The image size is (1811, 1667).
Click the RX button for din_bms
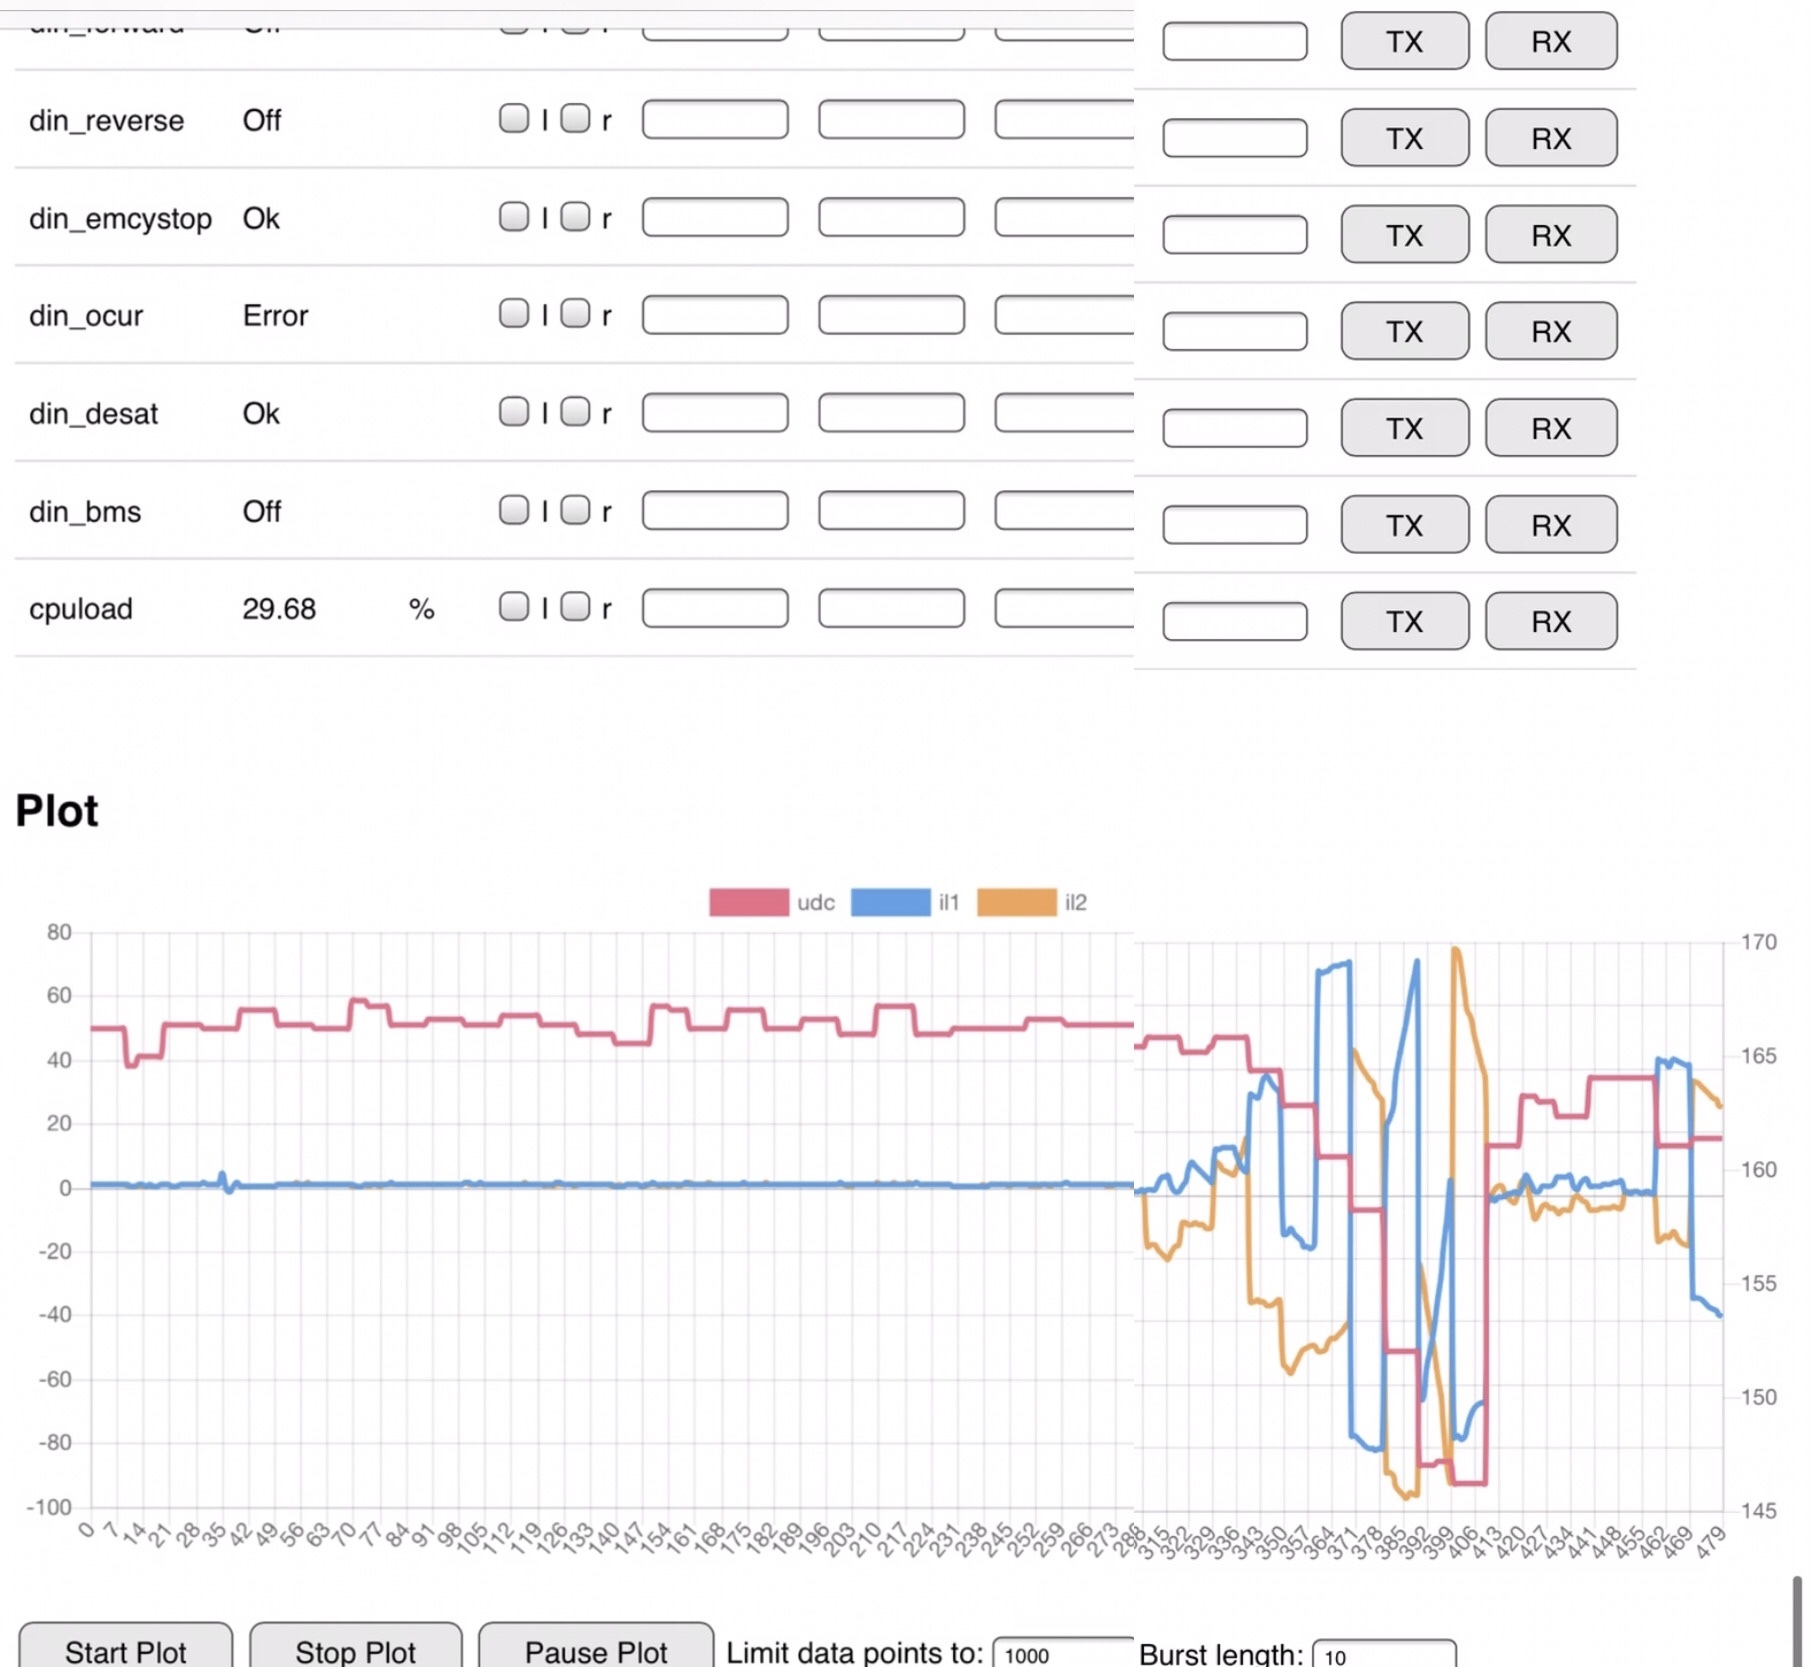pos(1549,525)
